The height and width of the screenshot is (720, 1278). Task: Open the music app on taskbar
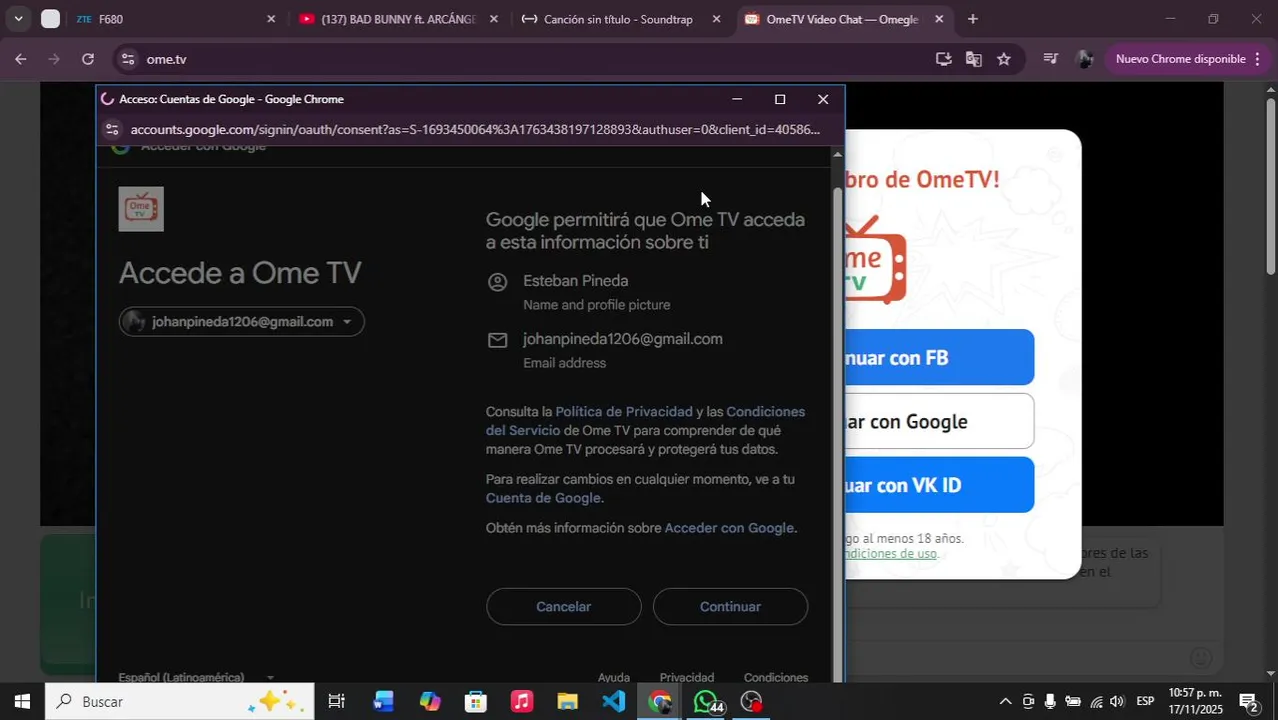coord(522,702)
